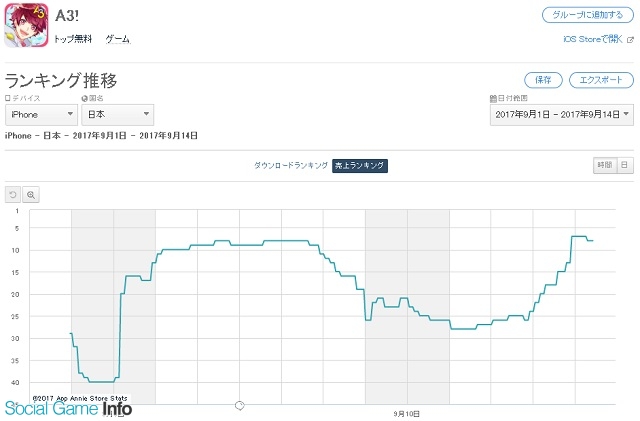Screen dimensions: 640x421
Task: Toggle chart granularity to 時間
Action: click(x=604, y=165)
